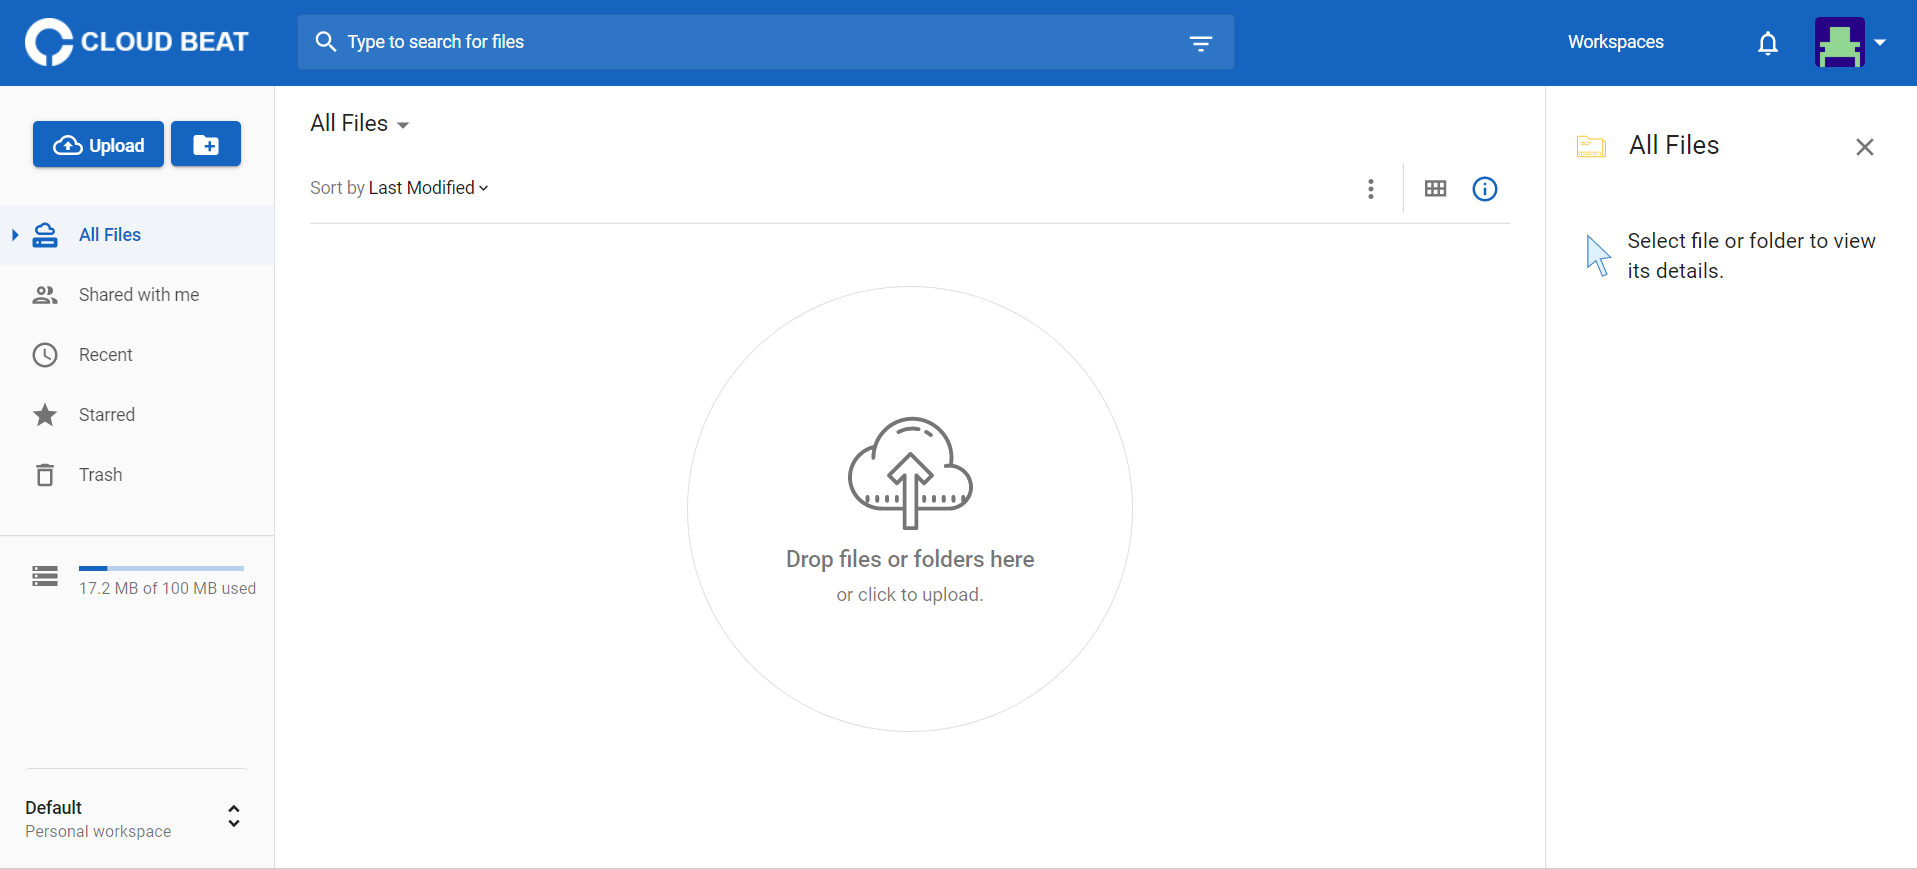
Task: Click 17.2 MB of 100 MB used text
Action: tap(167, 589)
